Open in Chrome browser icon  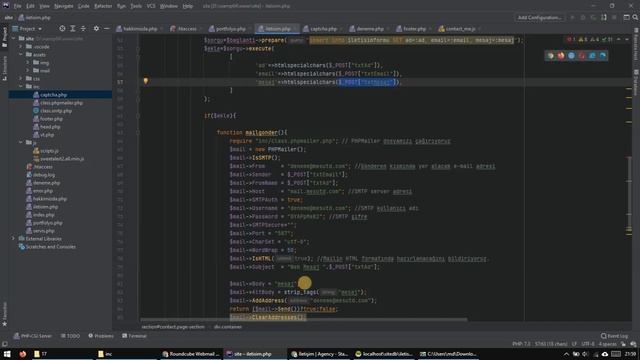(x=551, y=56)
